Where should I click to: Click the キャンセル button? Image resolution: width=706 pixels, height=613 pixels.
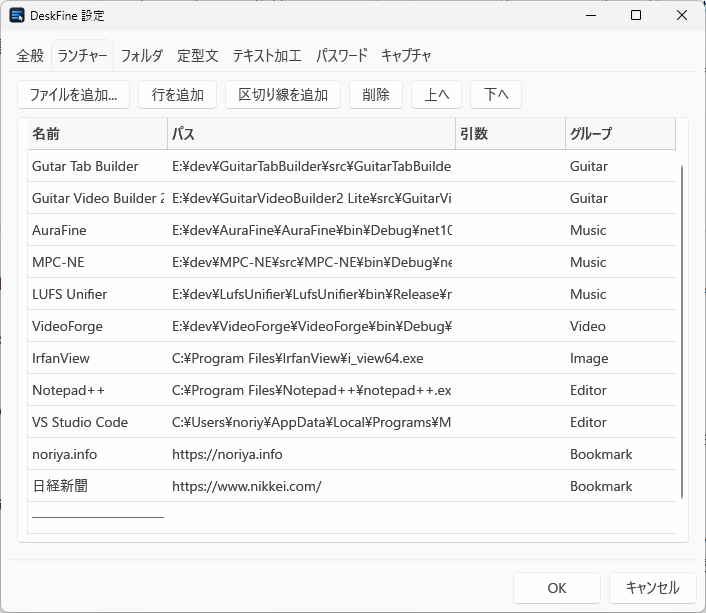(x=652, y=588)
